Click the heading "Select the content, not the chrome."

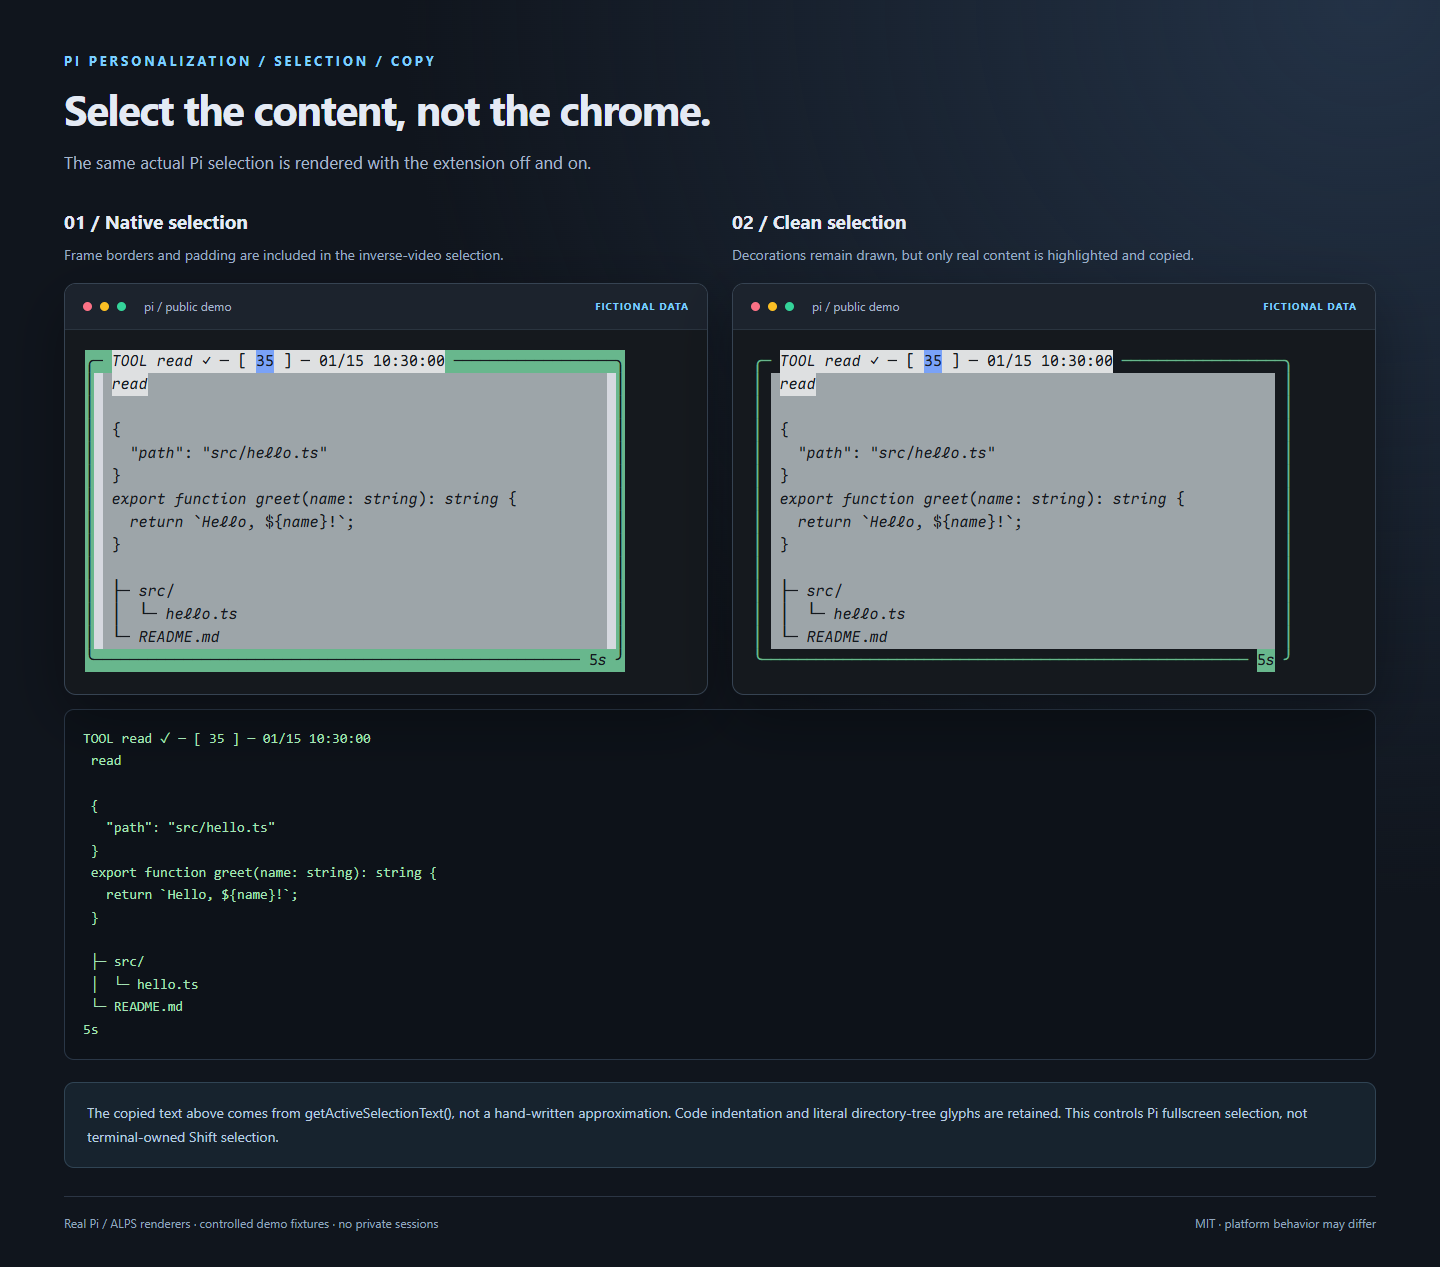pos(387,112)
